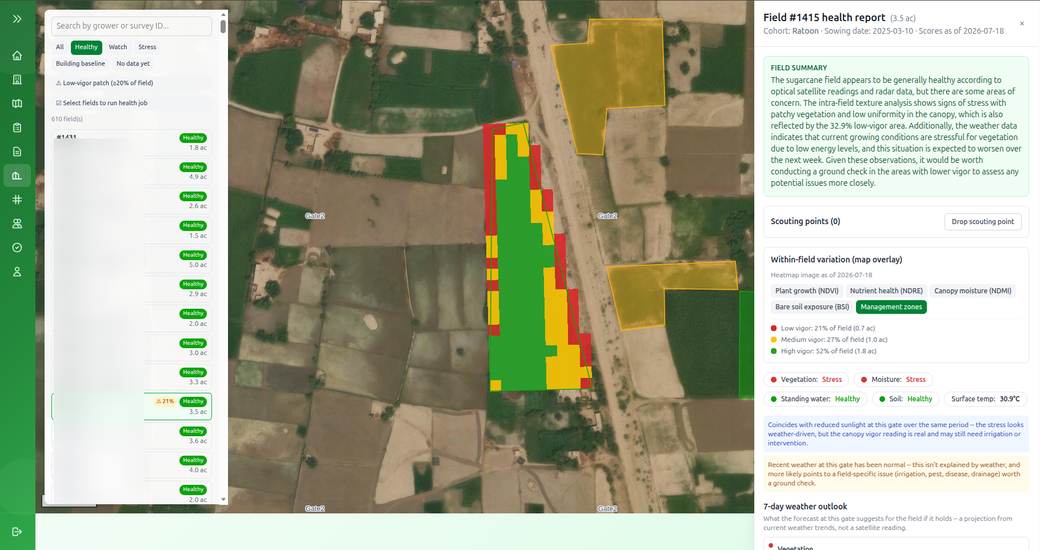
Task: Open the folded map icon in the sidebar
Action: click(17, 103)
